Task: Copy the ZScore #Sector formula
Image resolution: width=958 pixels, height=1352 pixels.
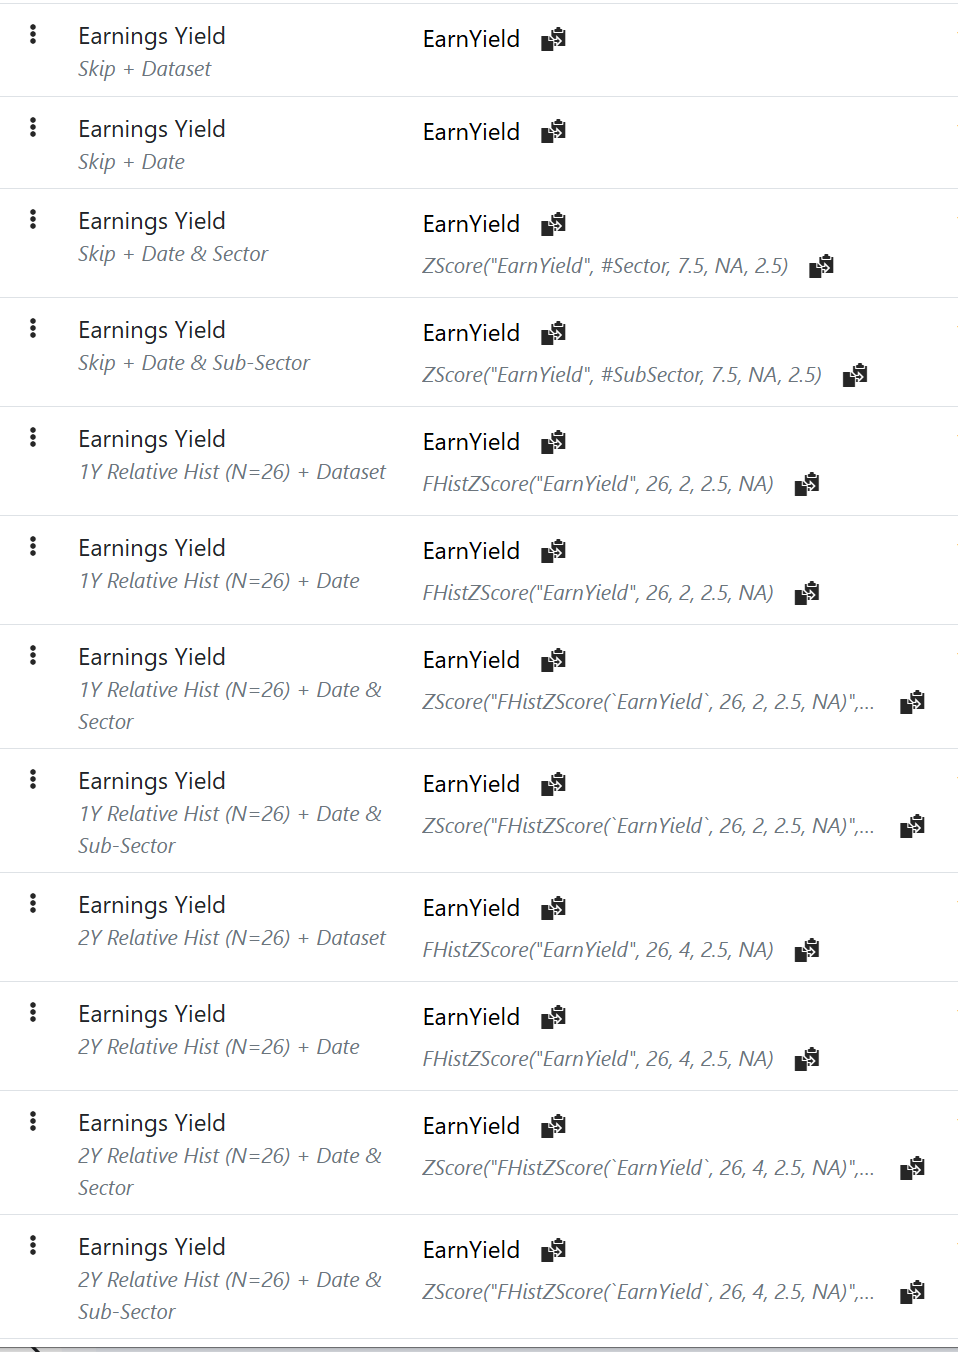Action: [x=821, y=266]
